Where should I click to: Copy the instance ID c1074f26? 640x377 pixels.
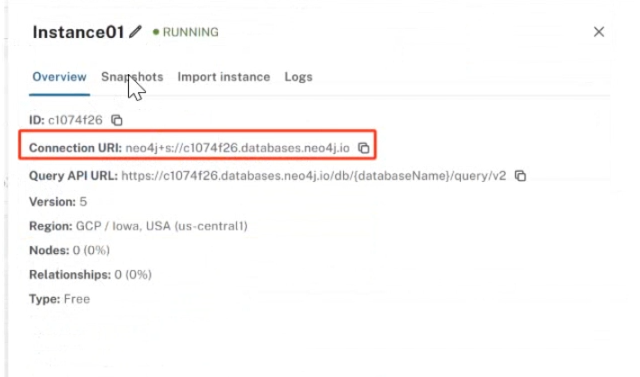coord(117,120)
